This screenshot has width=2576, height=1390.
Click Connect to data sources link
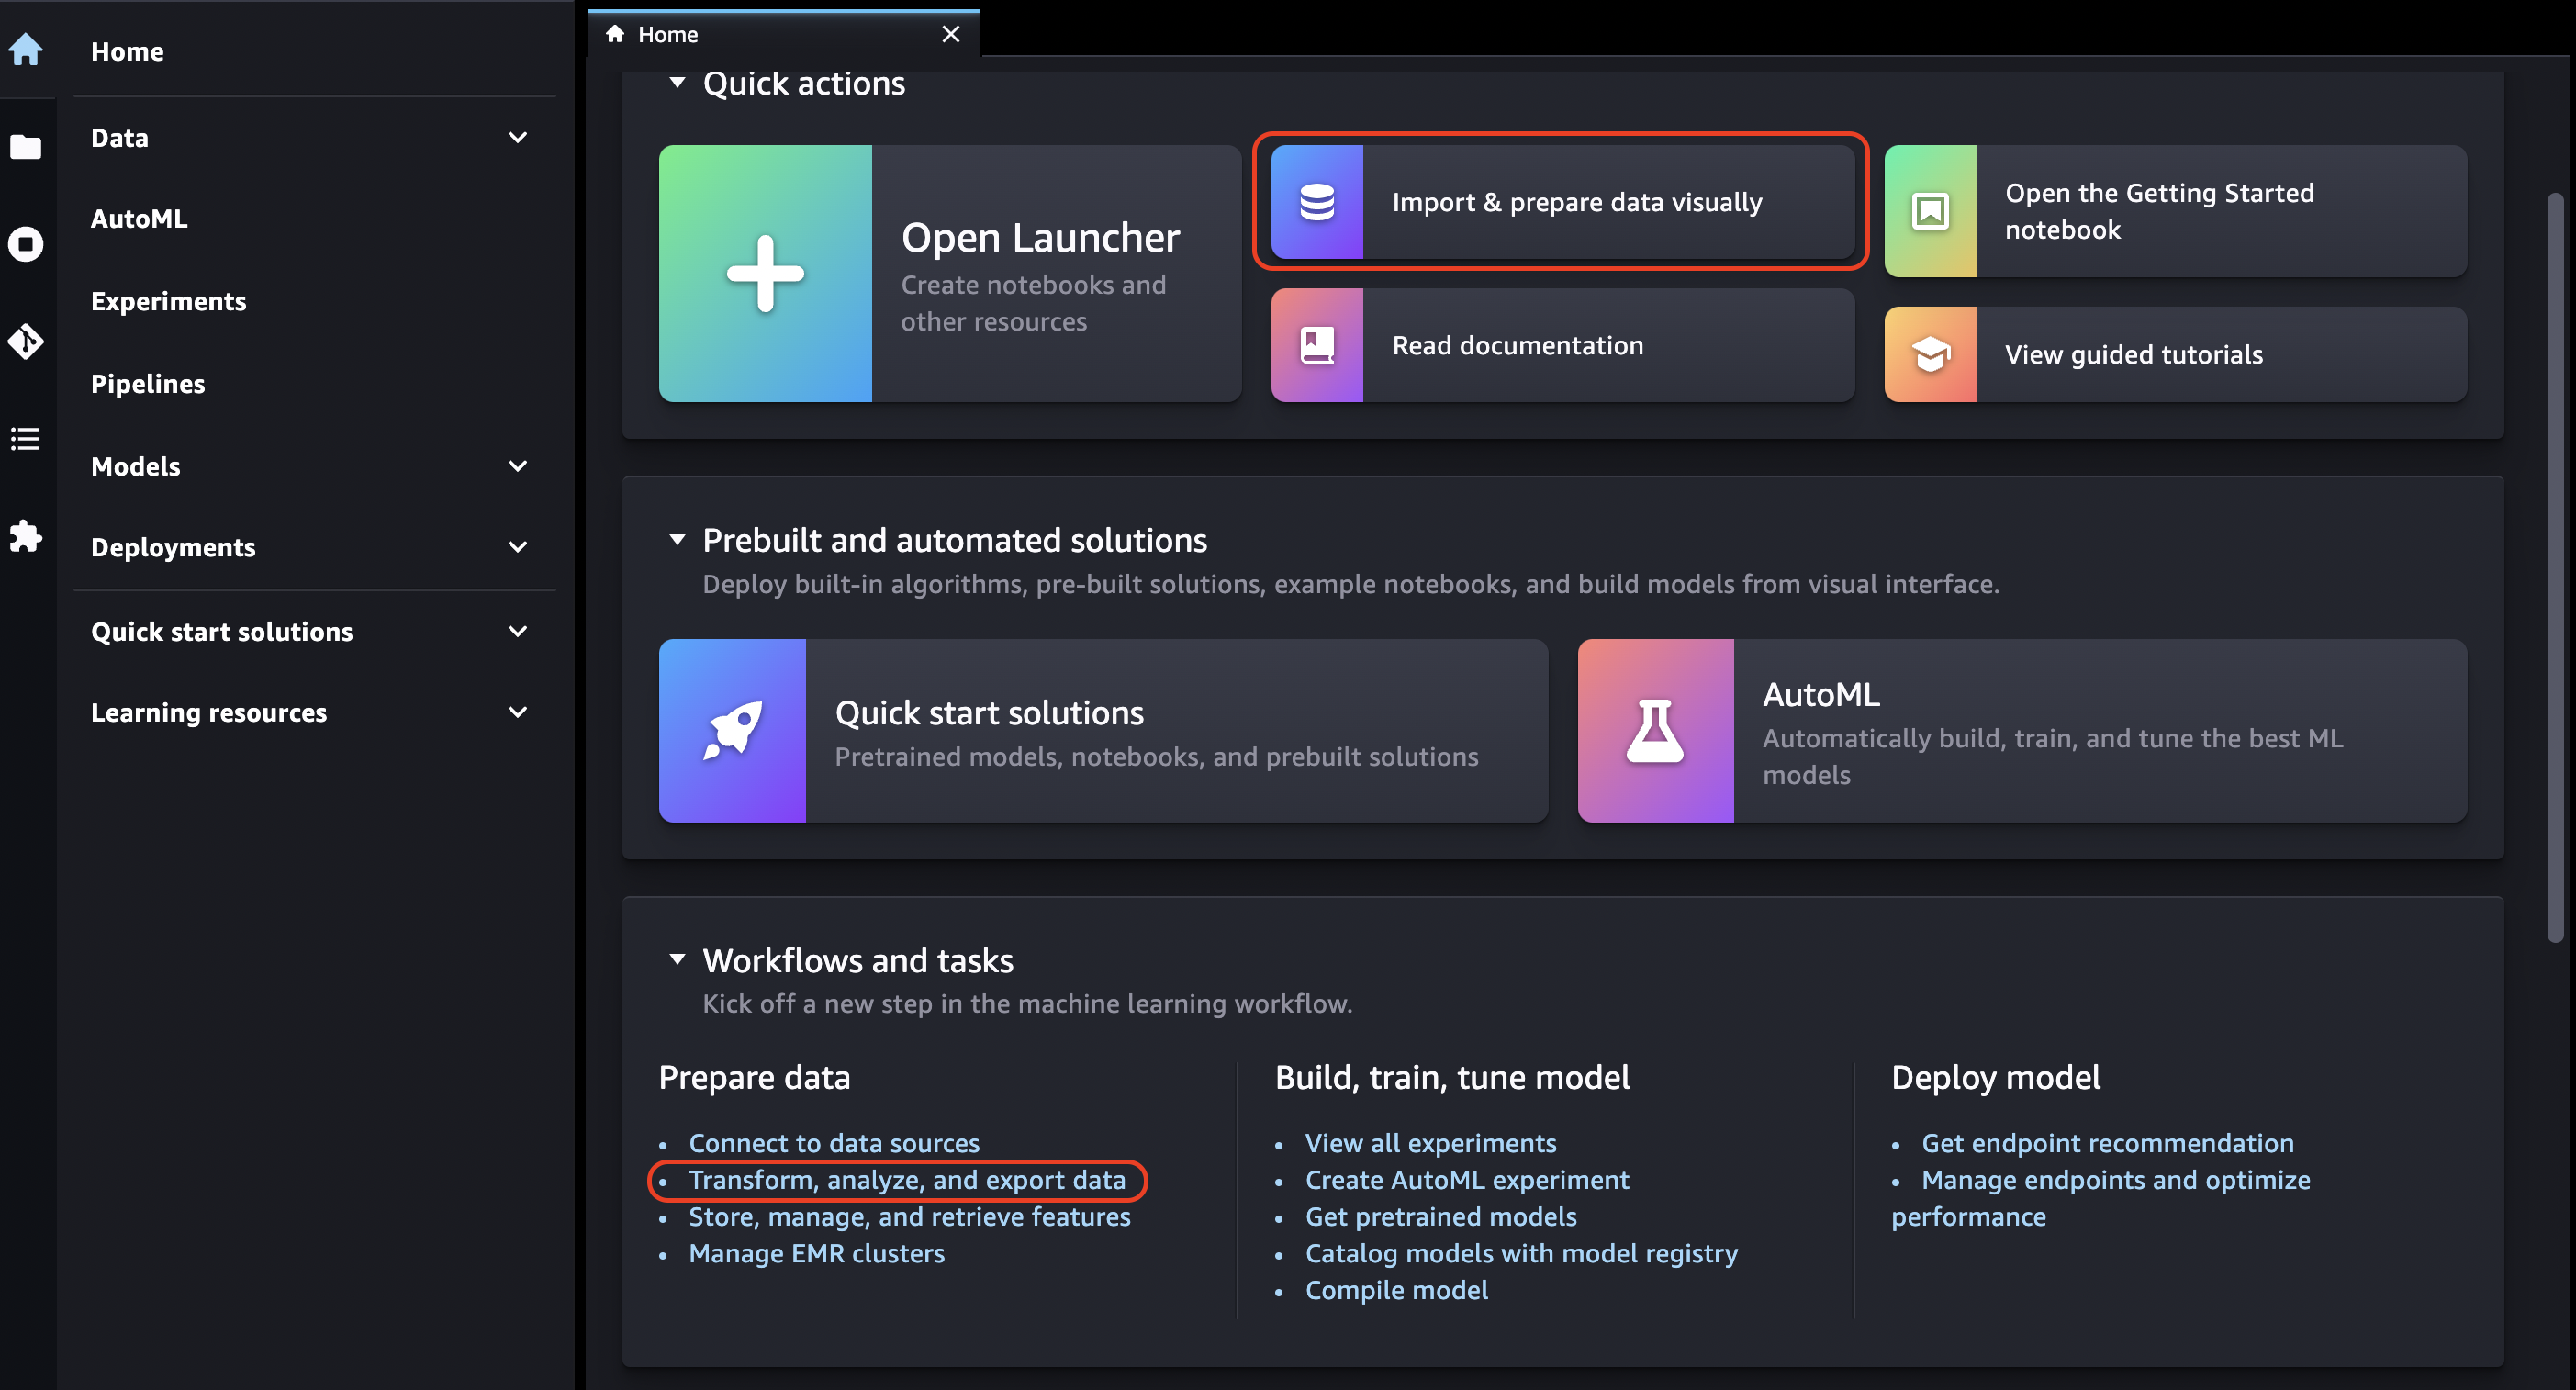pos(834,1140)
